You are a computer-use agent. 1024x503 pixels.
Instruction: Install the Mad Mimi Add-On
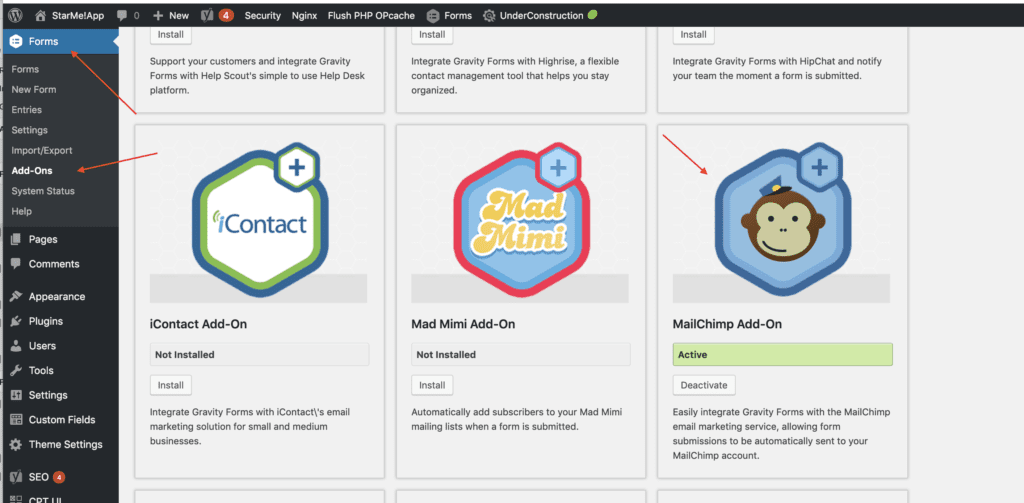(x=432, y=385)
